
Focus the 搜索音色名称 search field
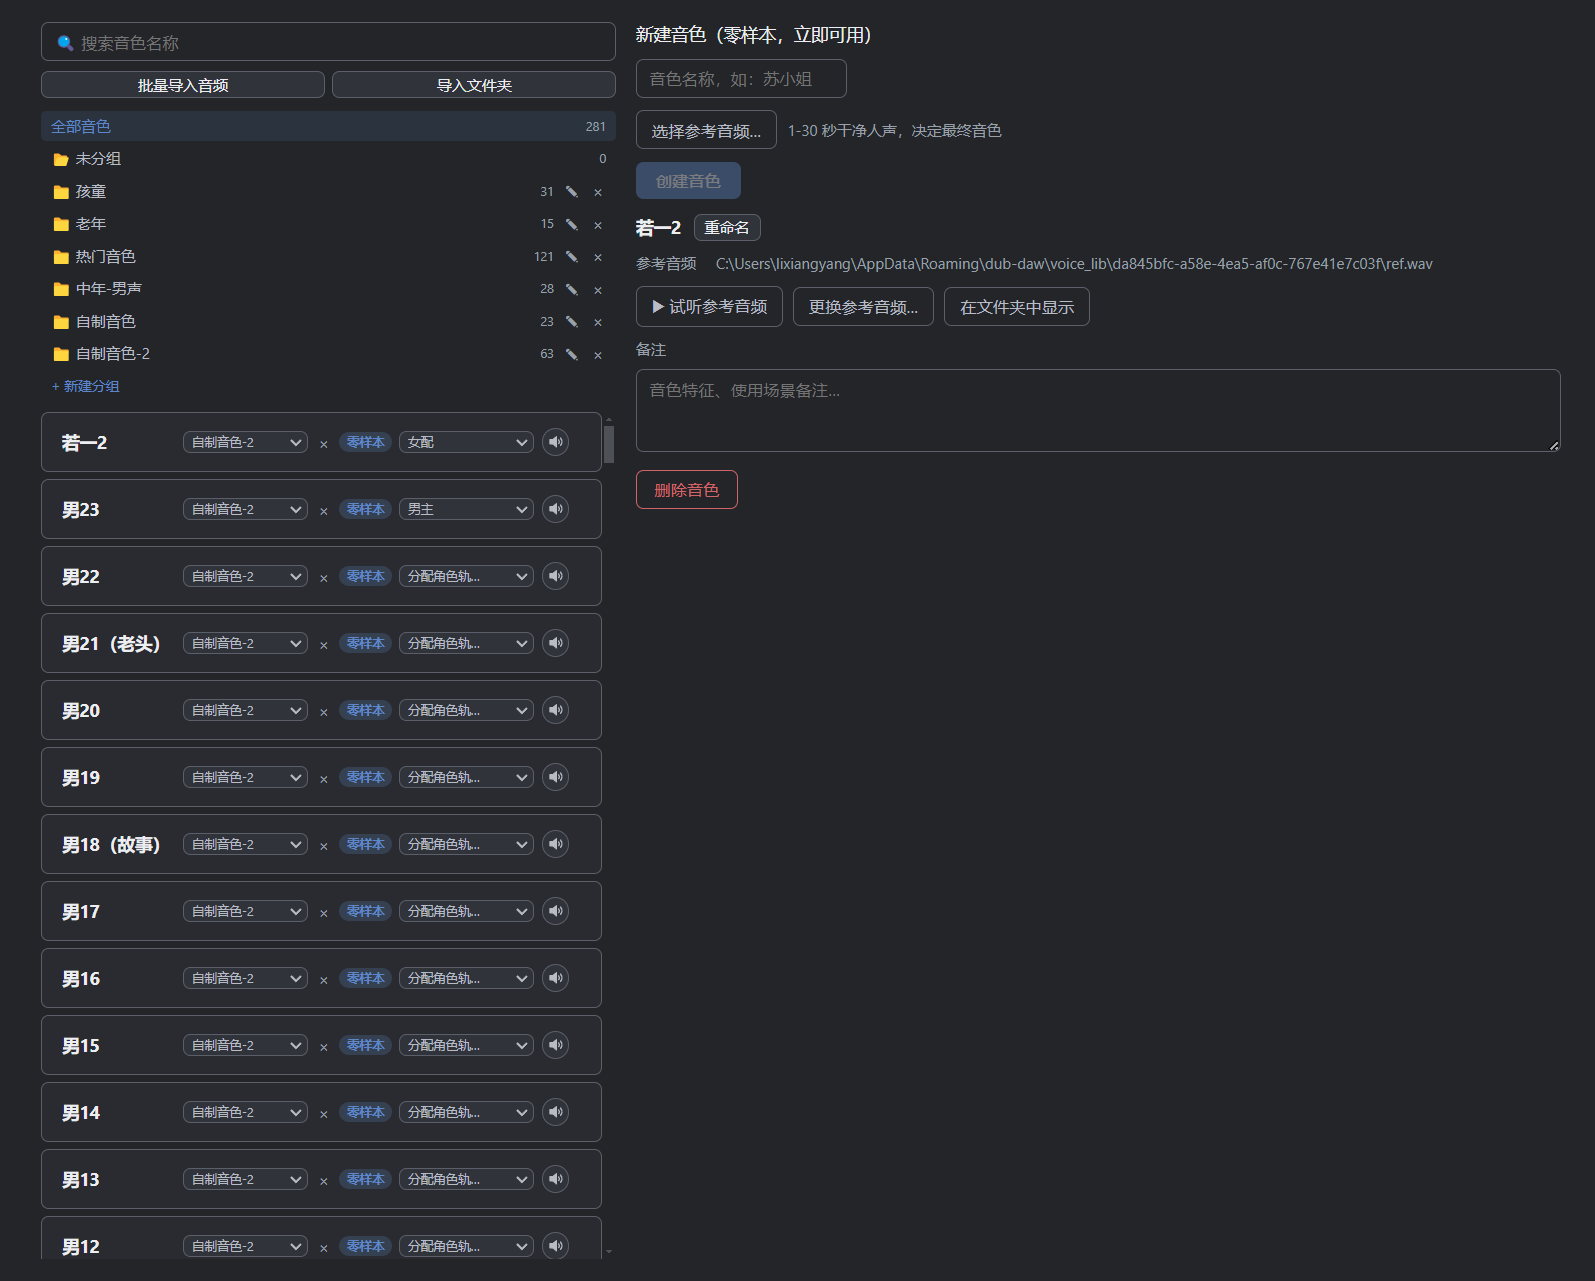pyautogui.click(x=328, y=42)
